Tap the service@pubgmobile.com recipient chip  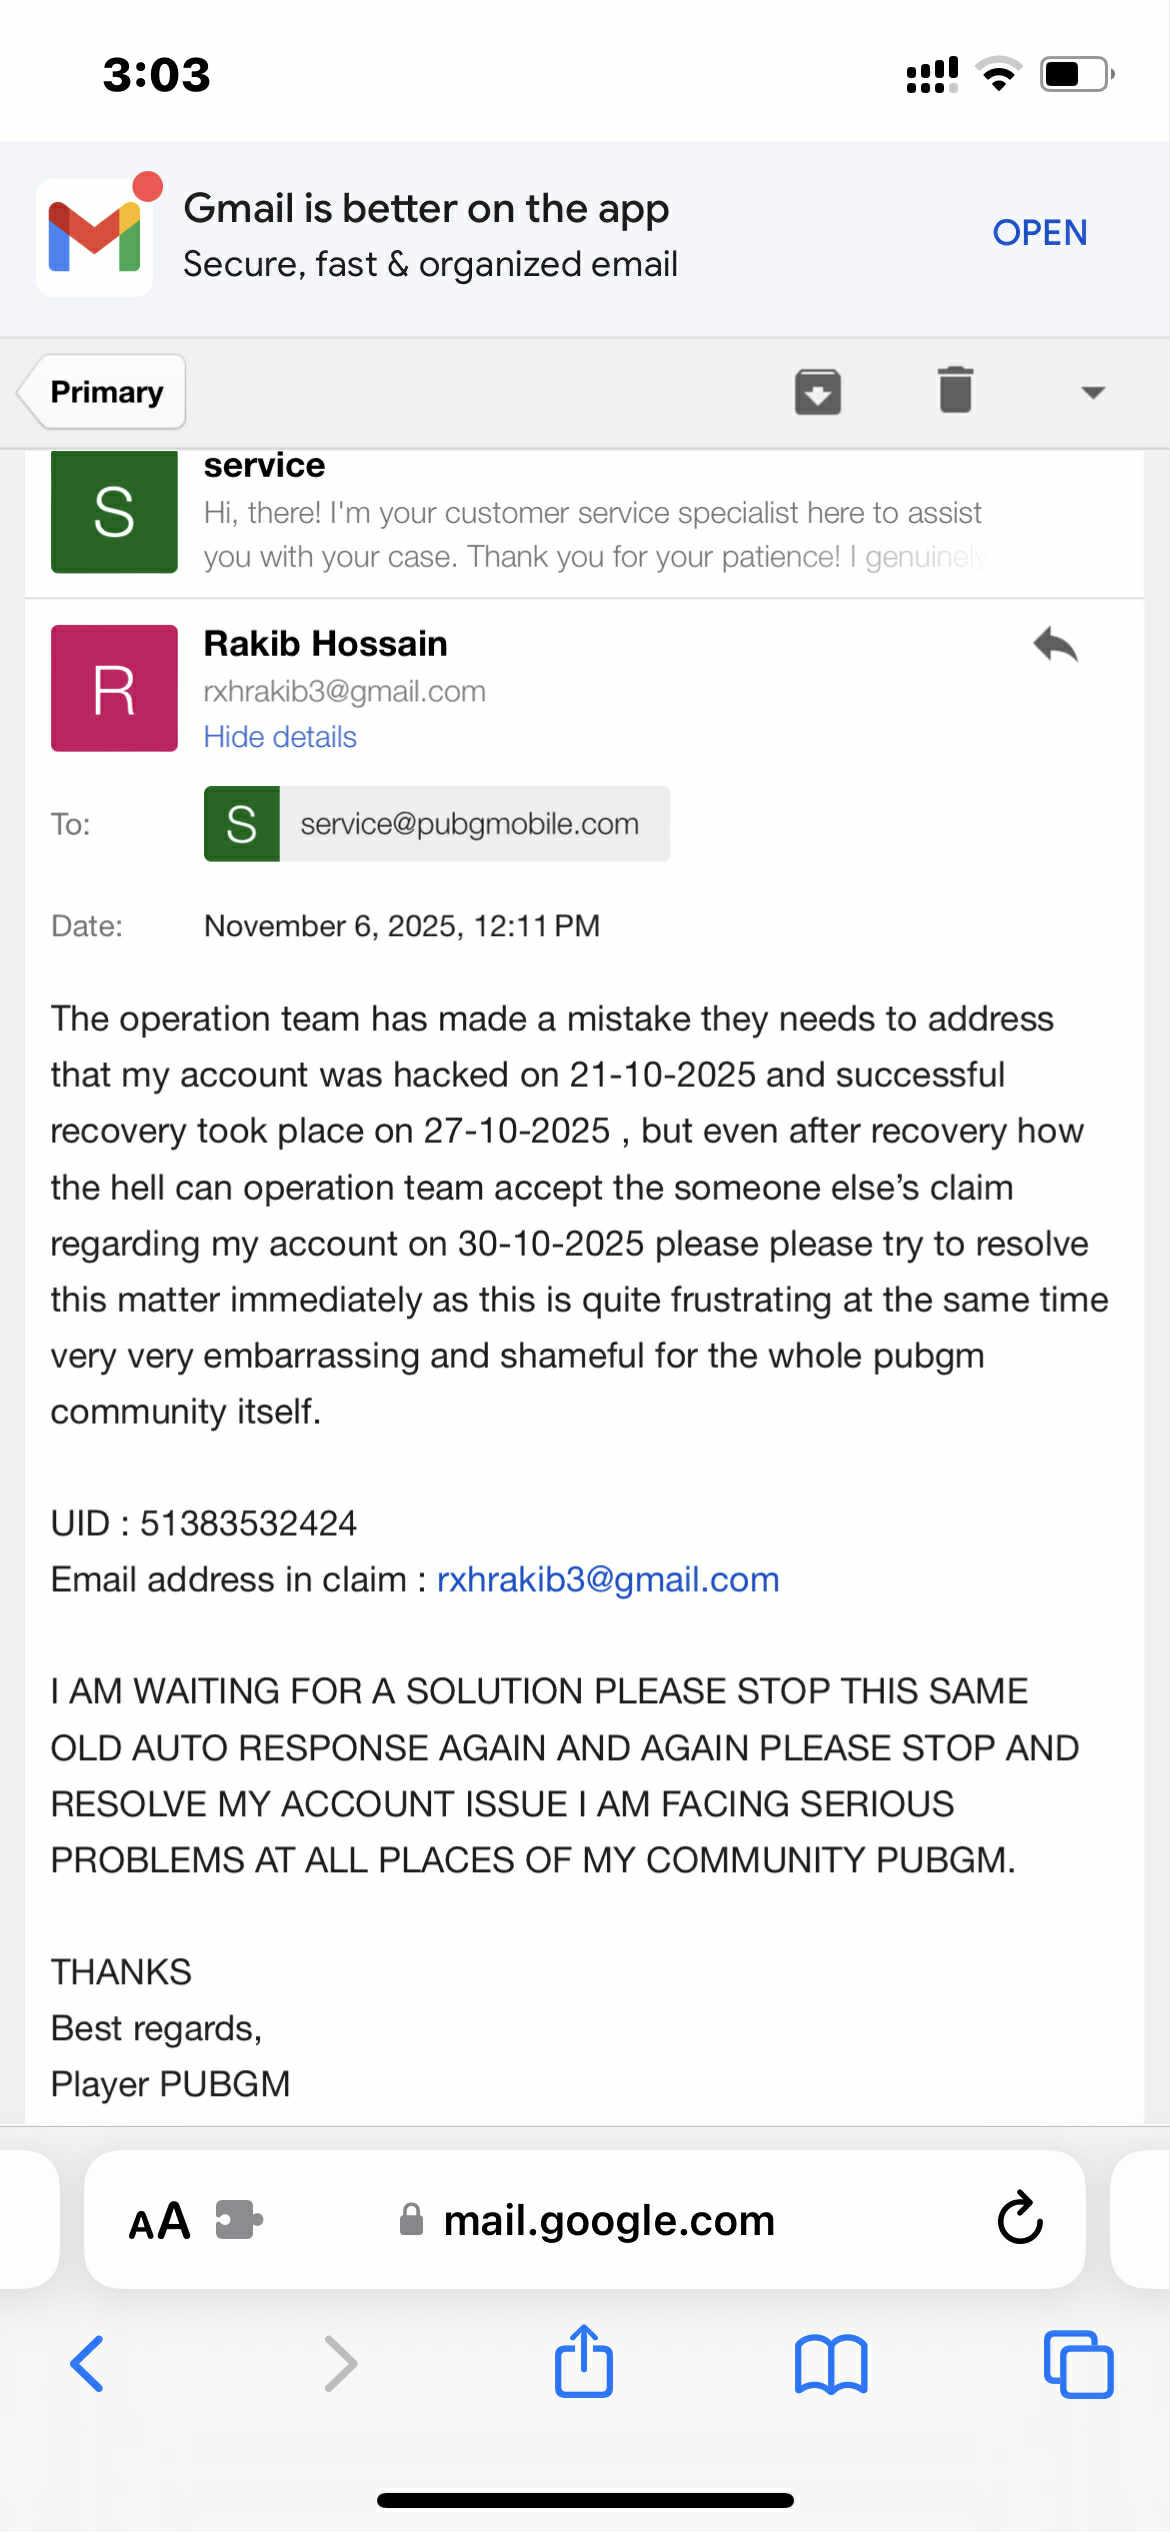click(x=437, y=824)
